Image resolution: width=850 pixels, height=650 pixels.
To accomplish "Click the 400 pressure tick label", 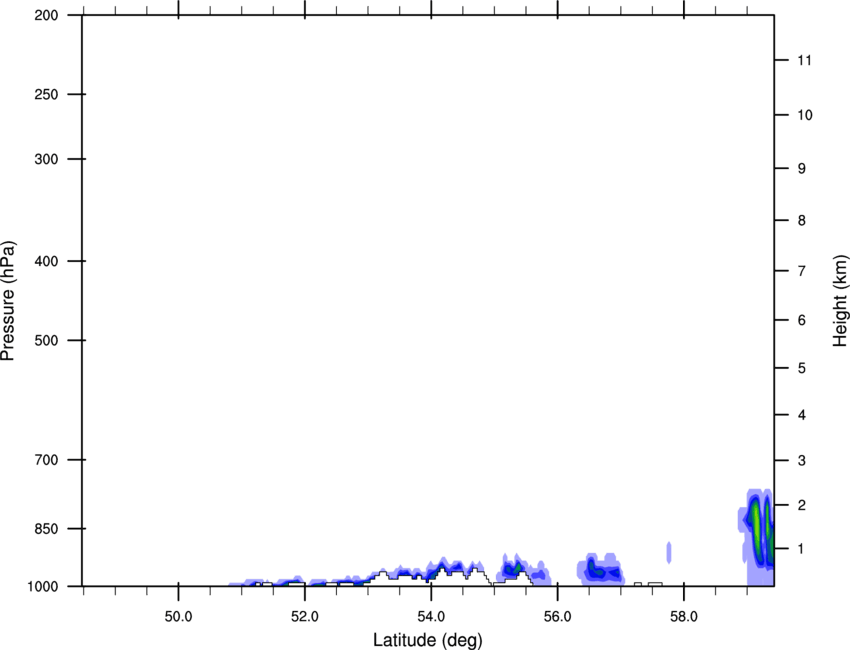I will pyautogui.click(x=46, y=261).
